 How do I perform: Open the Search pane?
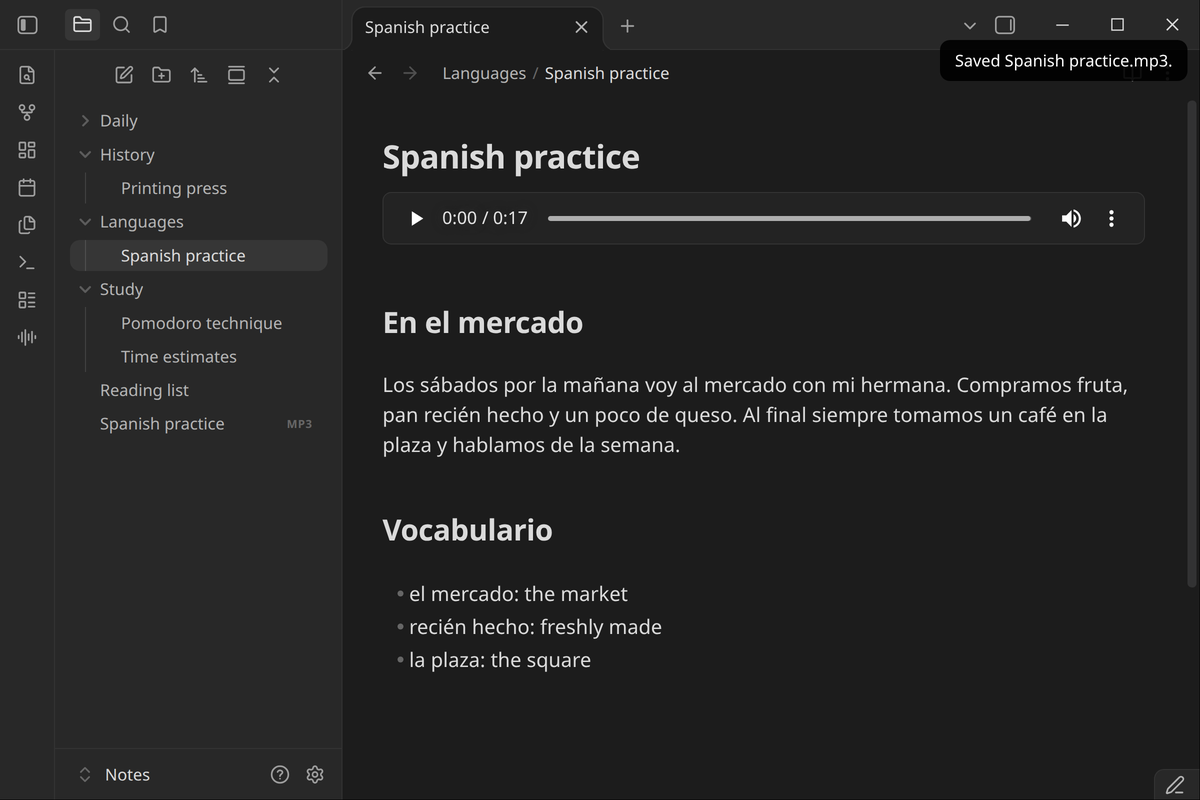[121, 25]
